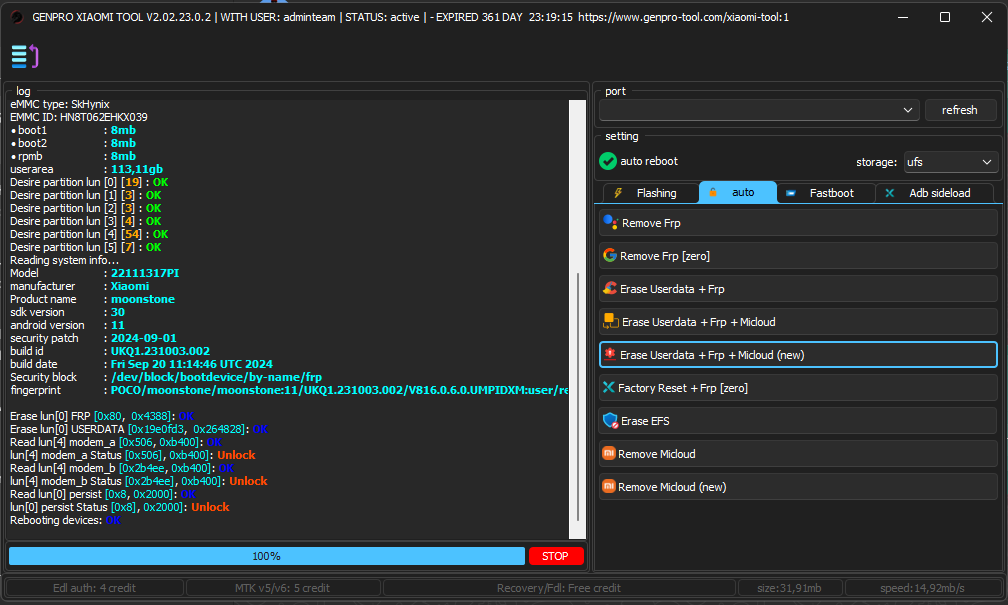Viewport: 1008px width, 605px height.
Task: Click the EMMC ID HN8T062EHKX039 line
Action: pyautogui.click(x=78, y=117)
